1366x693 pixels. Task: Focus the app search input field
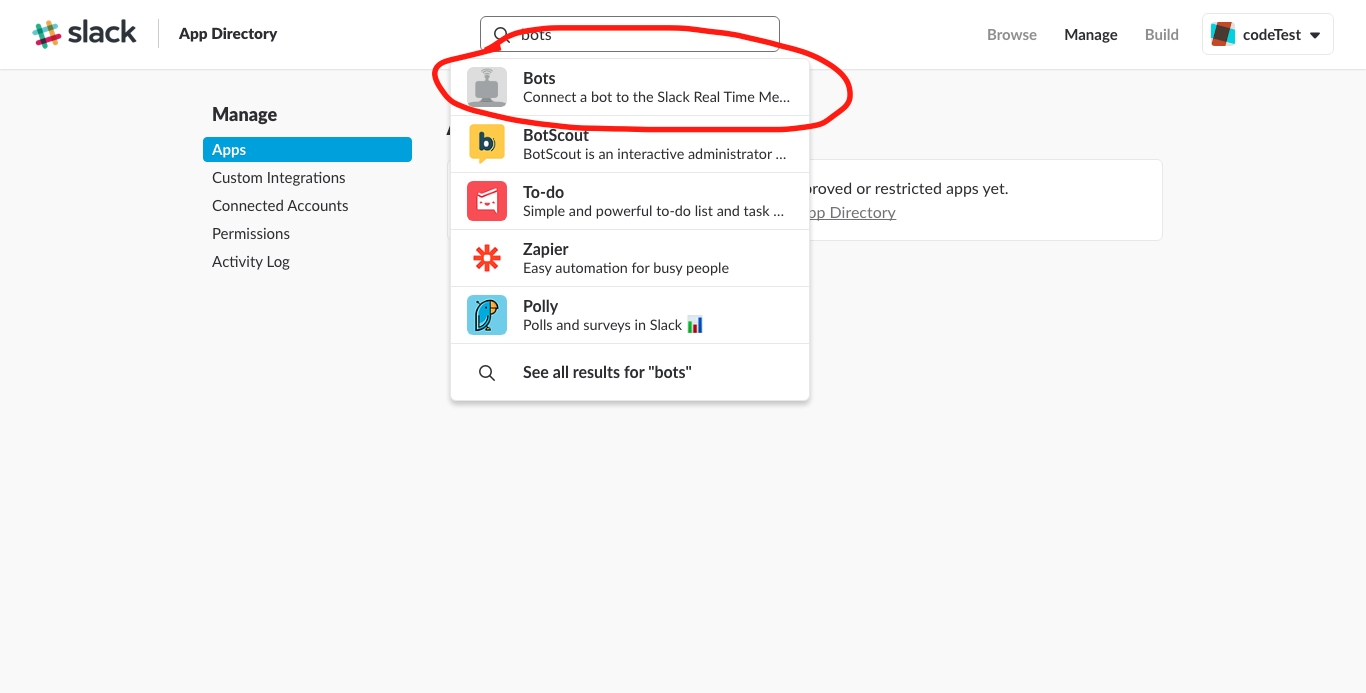click(x=629, y=34)
